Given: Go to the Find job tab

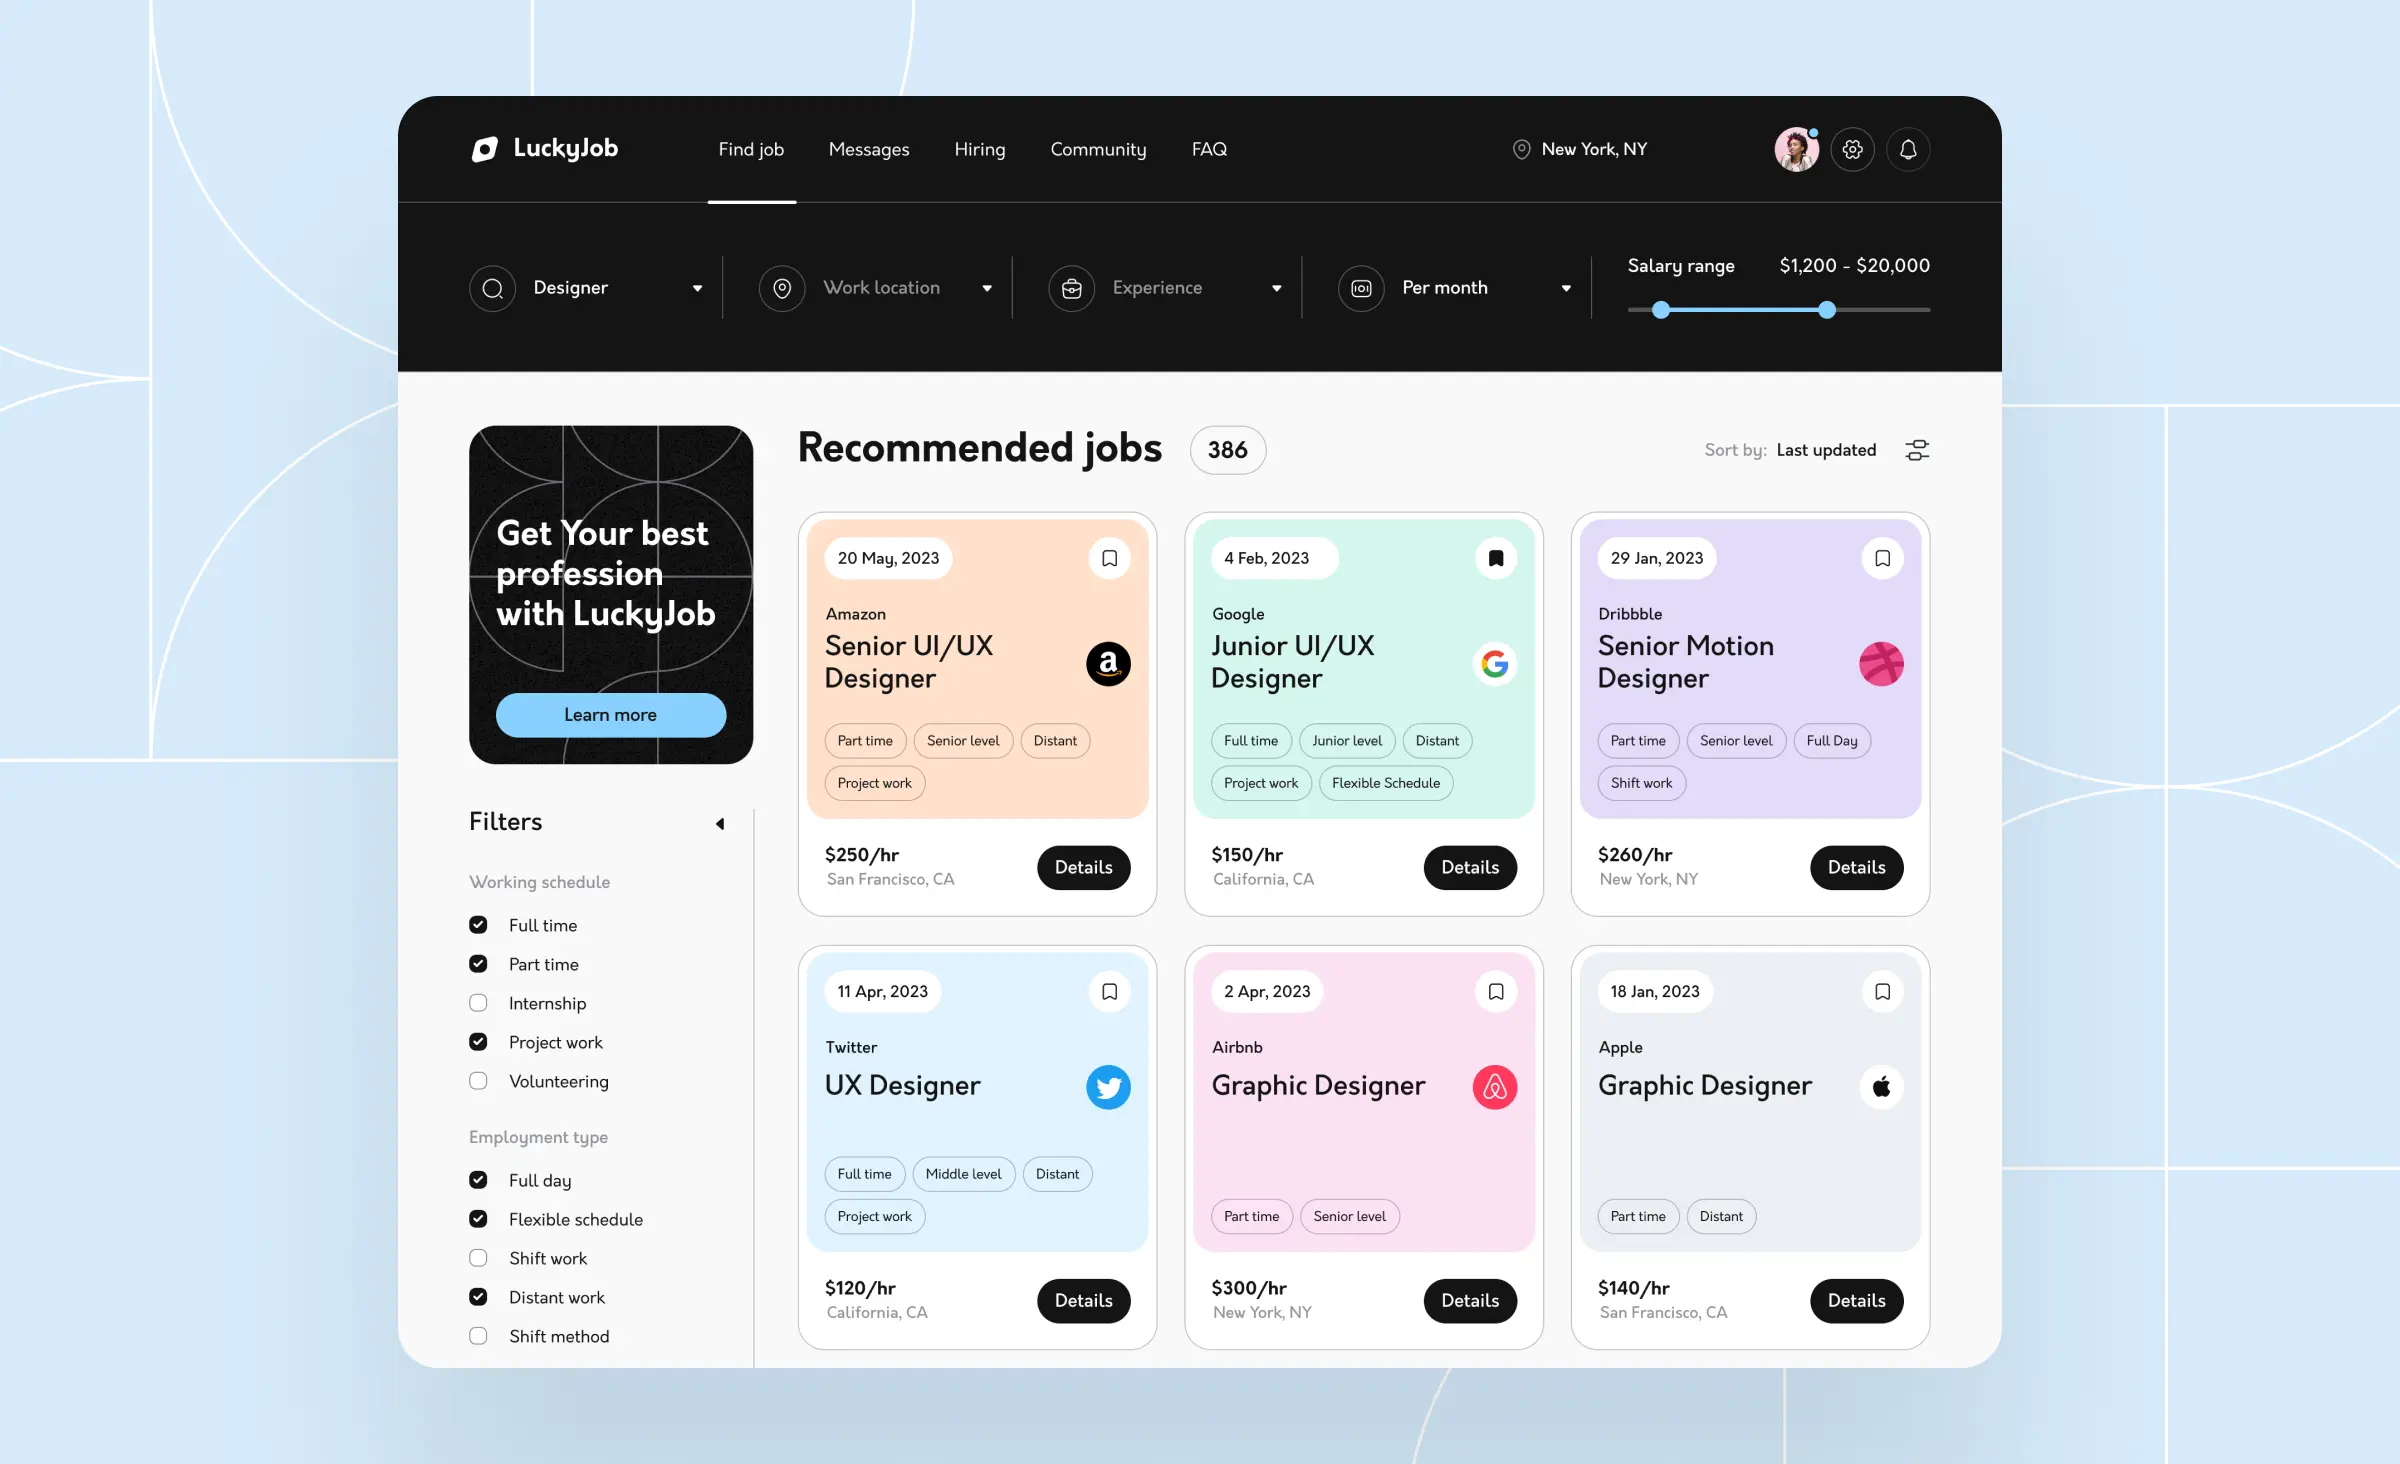Looking at the screenshot, I should 751,149.
